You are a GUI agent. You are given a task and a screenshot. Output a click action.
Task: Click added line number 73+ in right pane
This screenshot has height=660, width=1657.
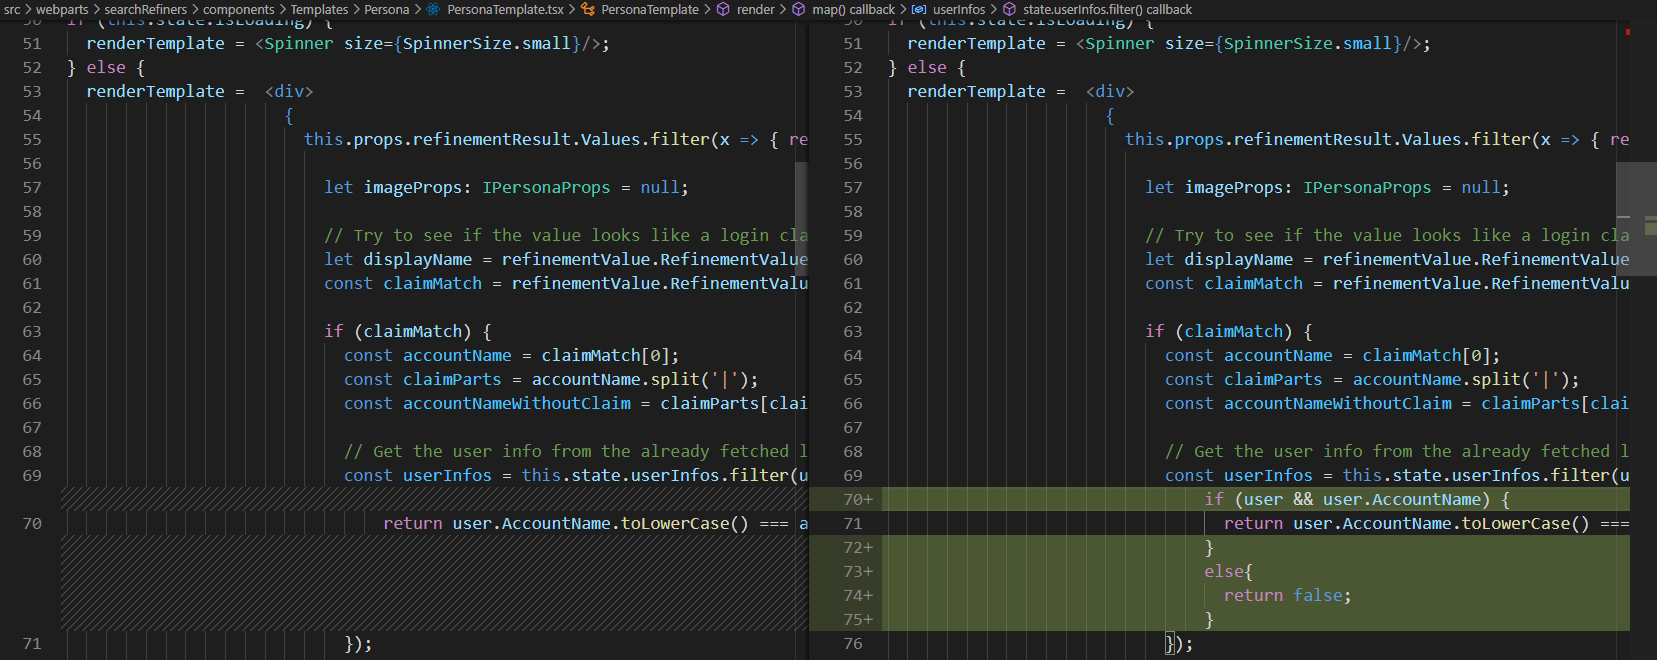pyautogui.click(x=858, y=571)
